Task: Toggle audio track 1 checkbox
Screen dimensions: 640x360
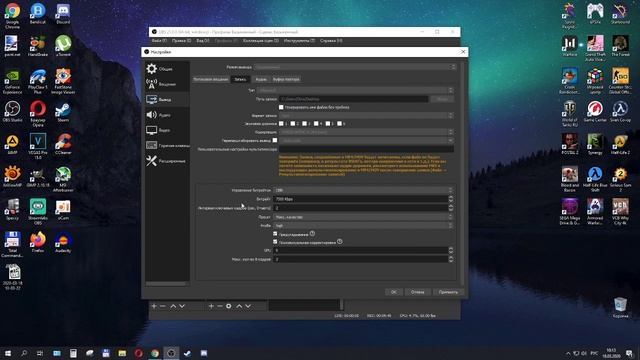Action: click(x=281, y=123)
